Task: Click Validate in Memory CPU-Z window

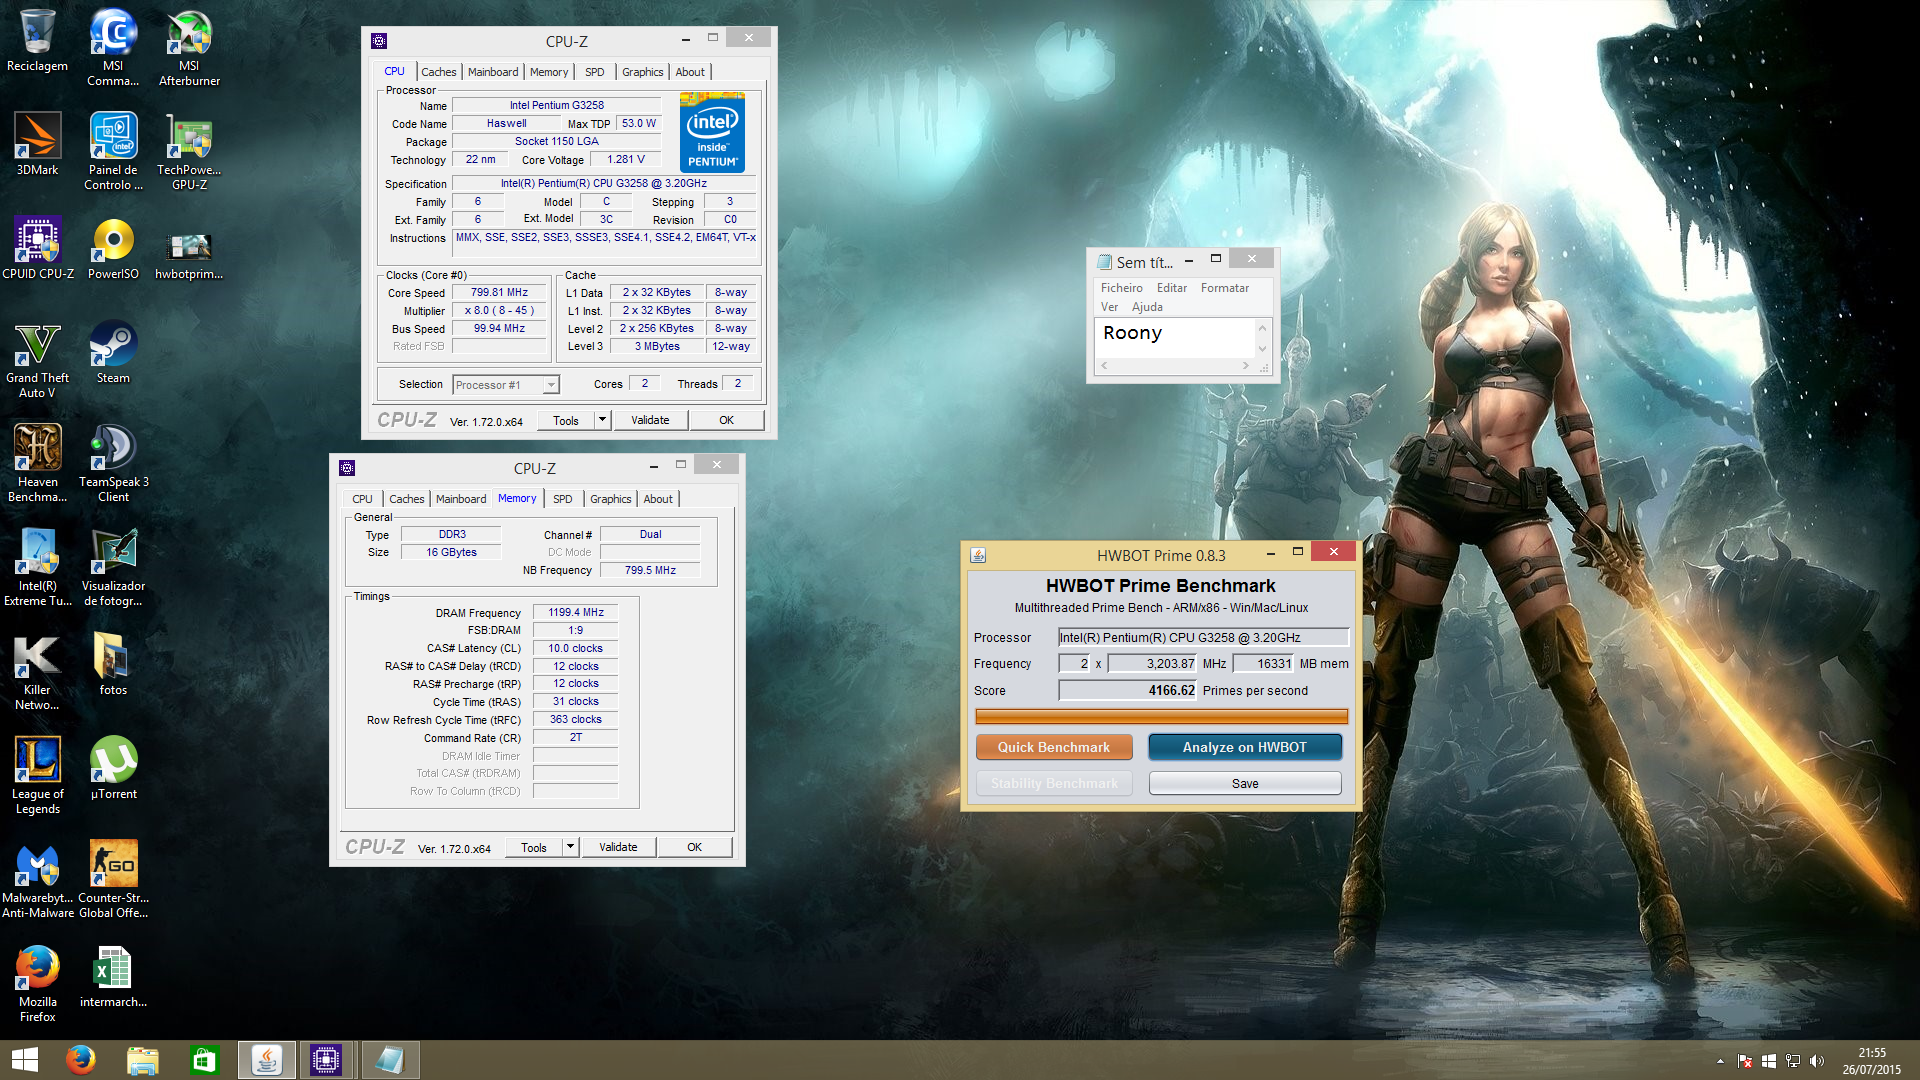Action: [618, 847]
